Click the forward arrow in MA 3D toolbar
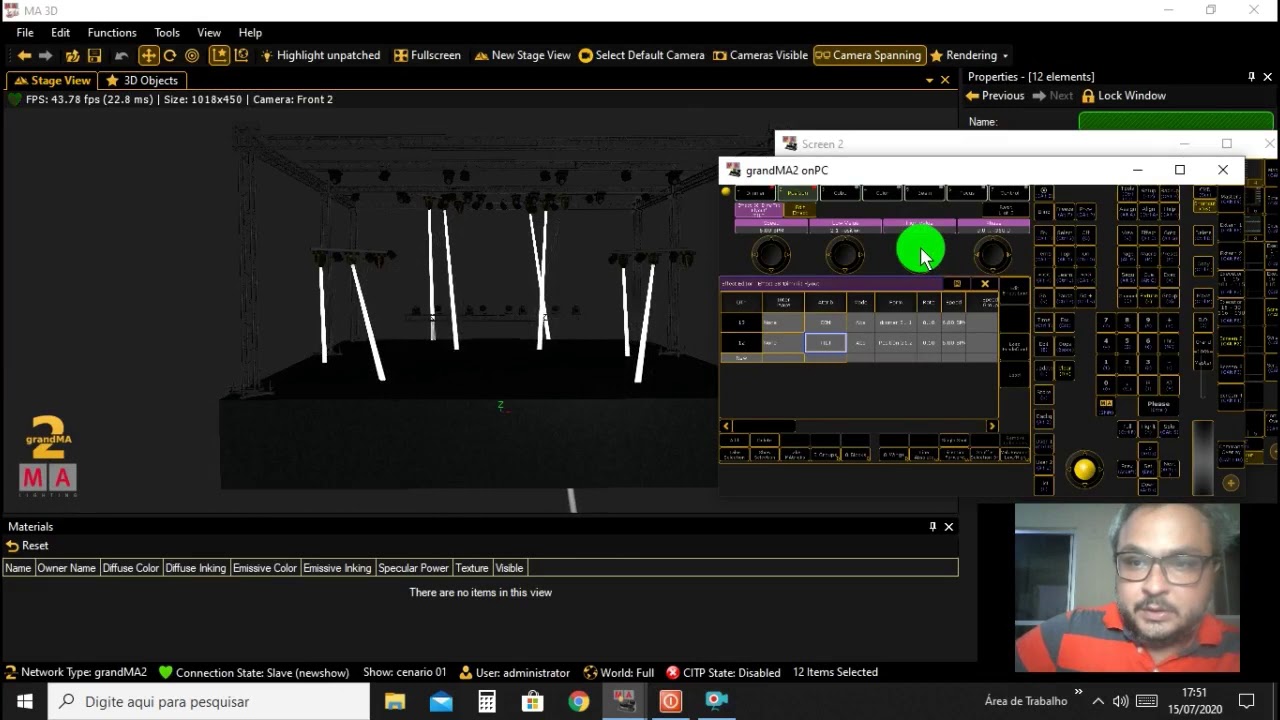Image resolution: width=1280 pixels, height=720 pixels. pos(45,56)
